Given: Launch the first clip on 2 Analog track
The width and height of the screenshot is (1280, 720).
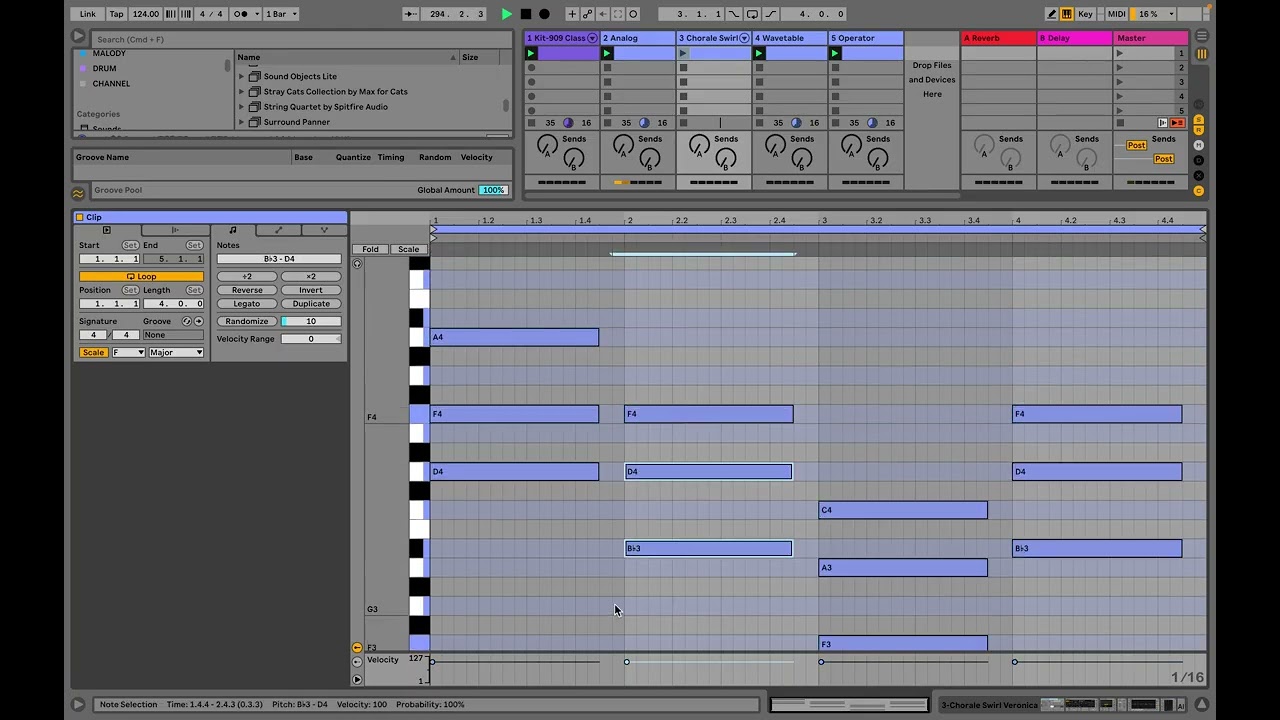Looking at the screenshot, I should (607, 53).
